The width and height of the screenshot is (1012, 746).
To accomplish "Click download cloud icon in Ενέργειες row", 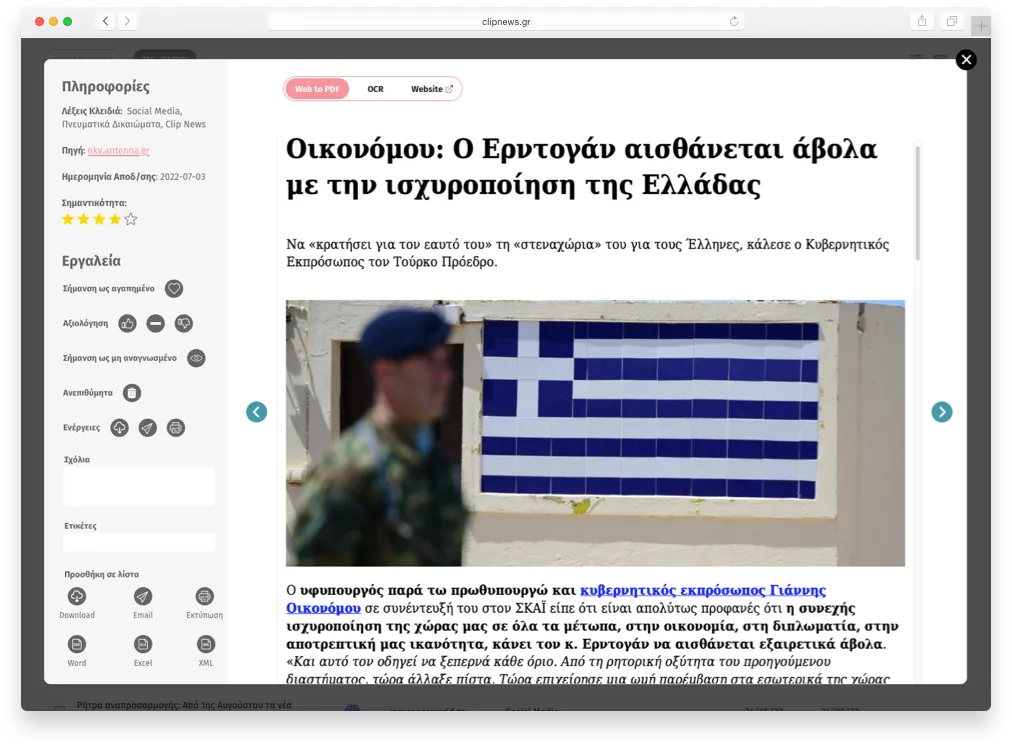I will click(x=119, y=428).
